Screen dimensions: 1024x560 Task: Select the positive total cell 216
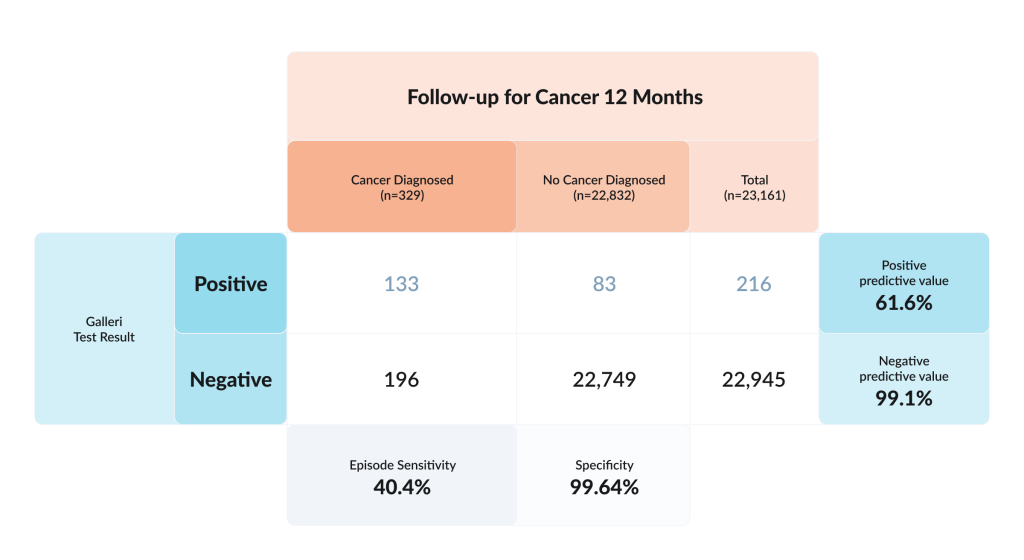[754, 284]
